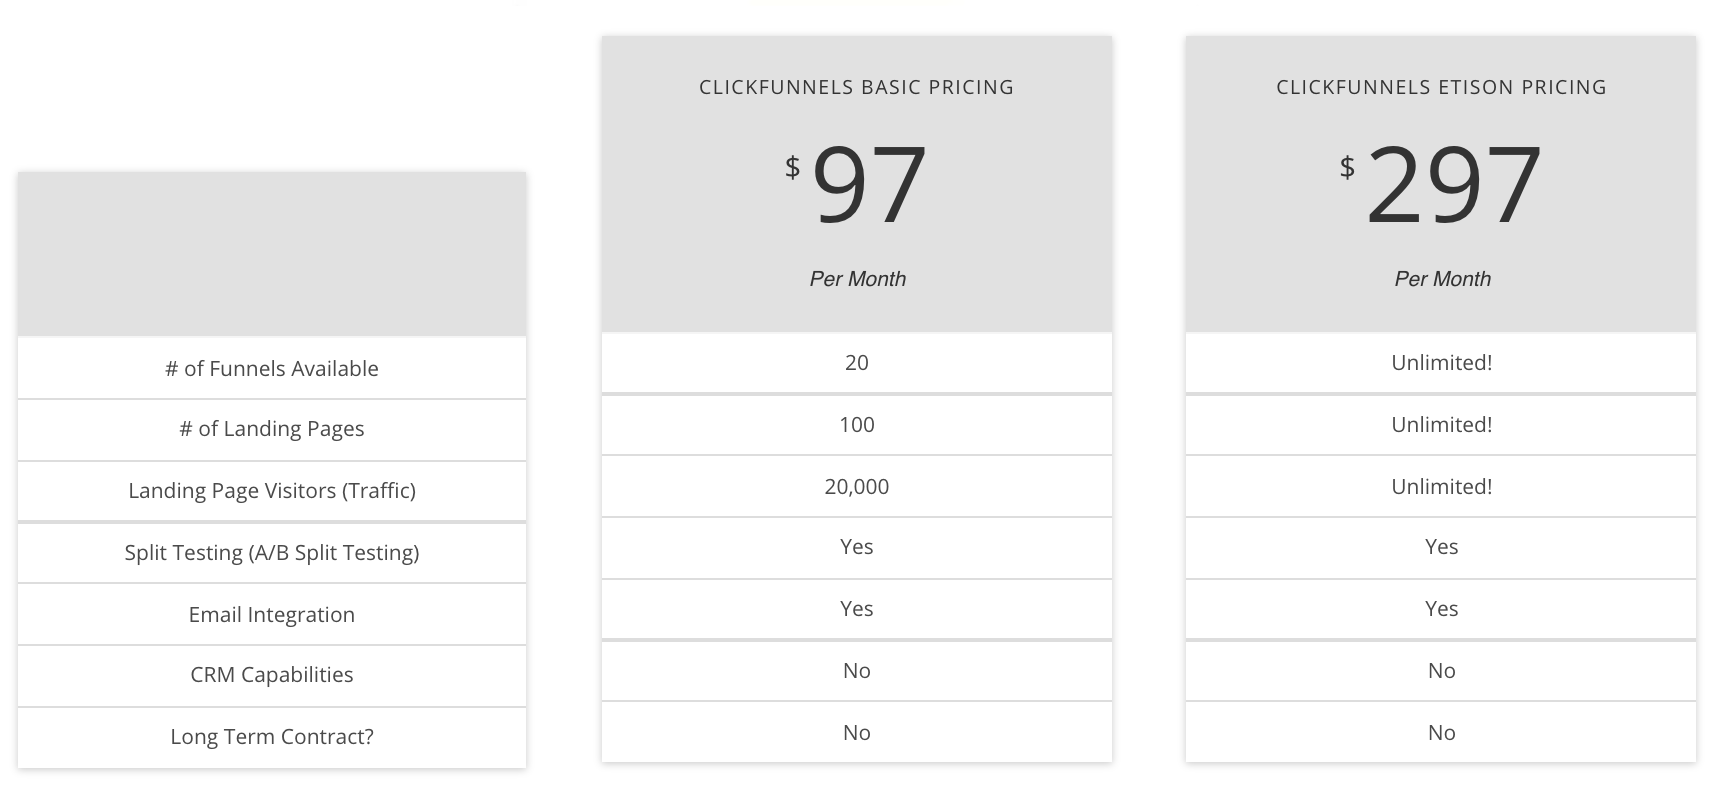The height and width of the screenshot is (796, 1710).
Task: Click the '20' funnels cell in Basic plan
Action: pos(856,362)
